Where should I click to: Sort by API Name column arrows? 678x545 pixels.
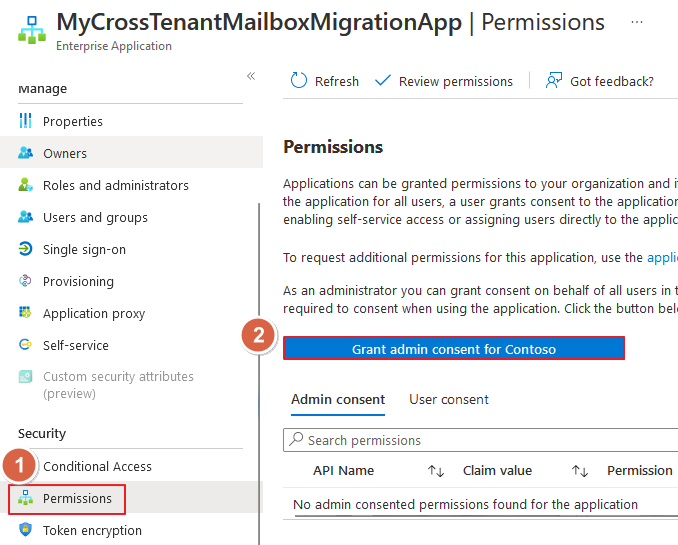[436, 471]
